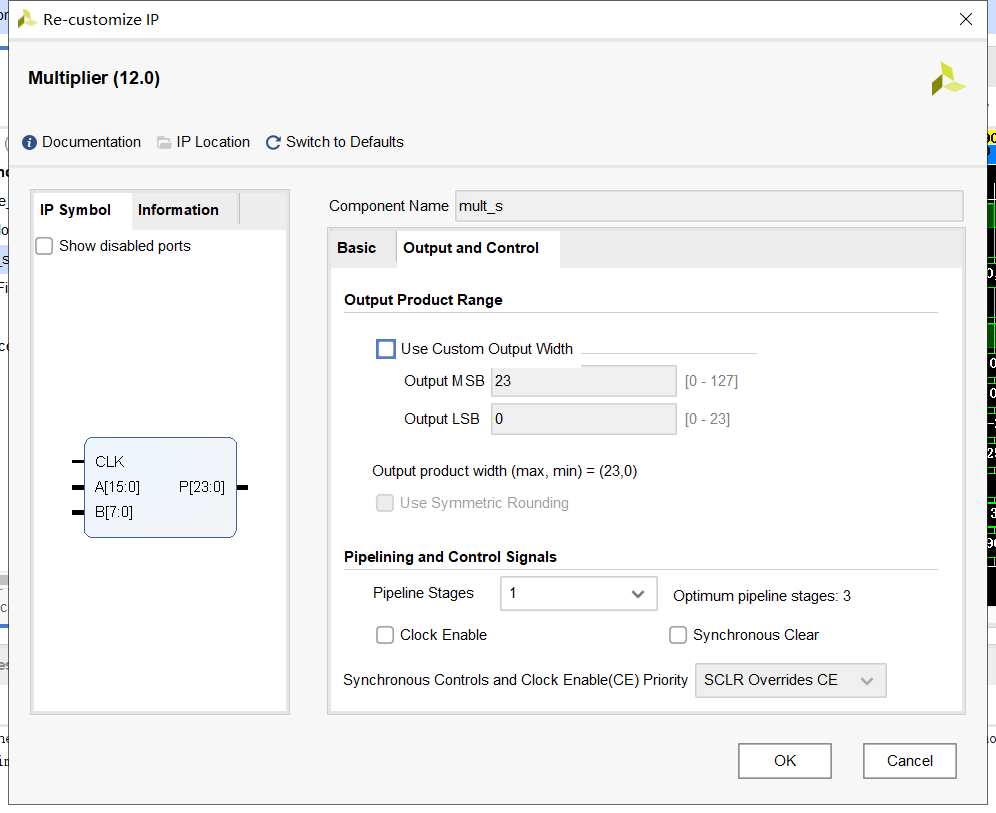Click the Vivado icon in title bar
996x813 pixels.
(x=27, y=19)
